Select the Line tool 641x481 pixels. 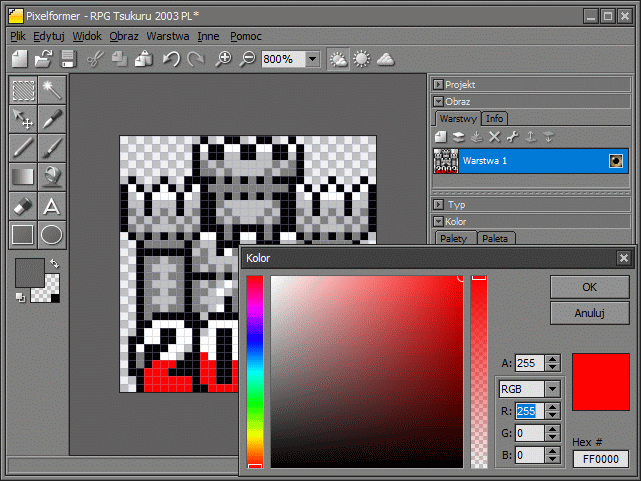coord(23,148)
